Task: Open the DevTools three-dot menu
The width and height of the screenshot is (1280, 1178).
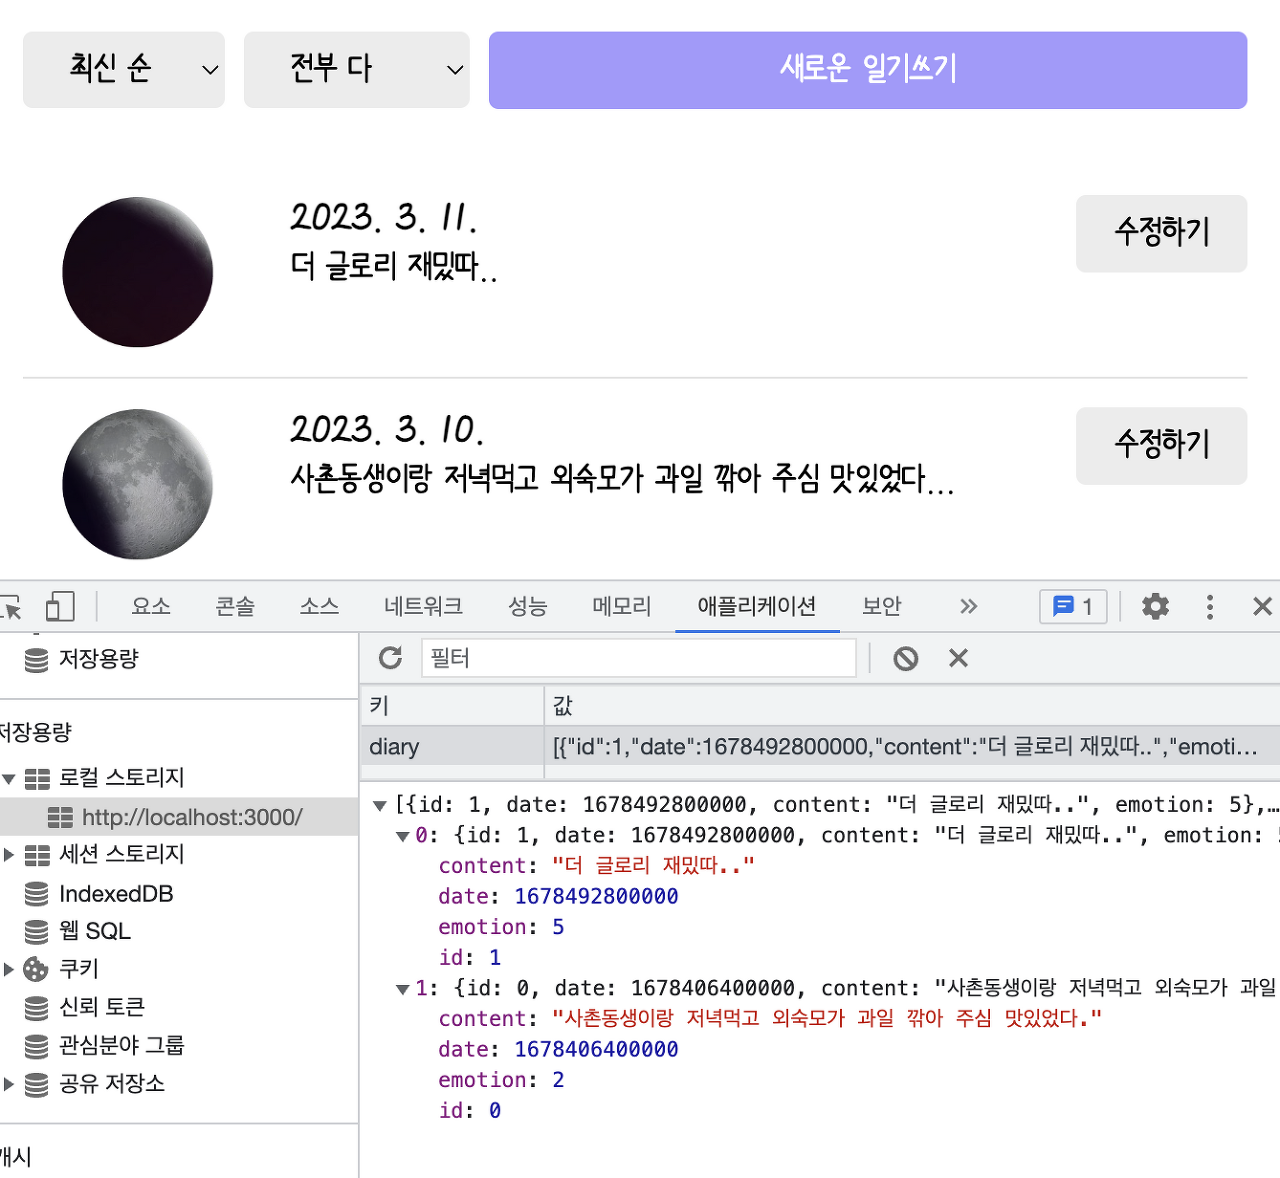Action: [x=1210, y=606]
